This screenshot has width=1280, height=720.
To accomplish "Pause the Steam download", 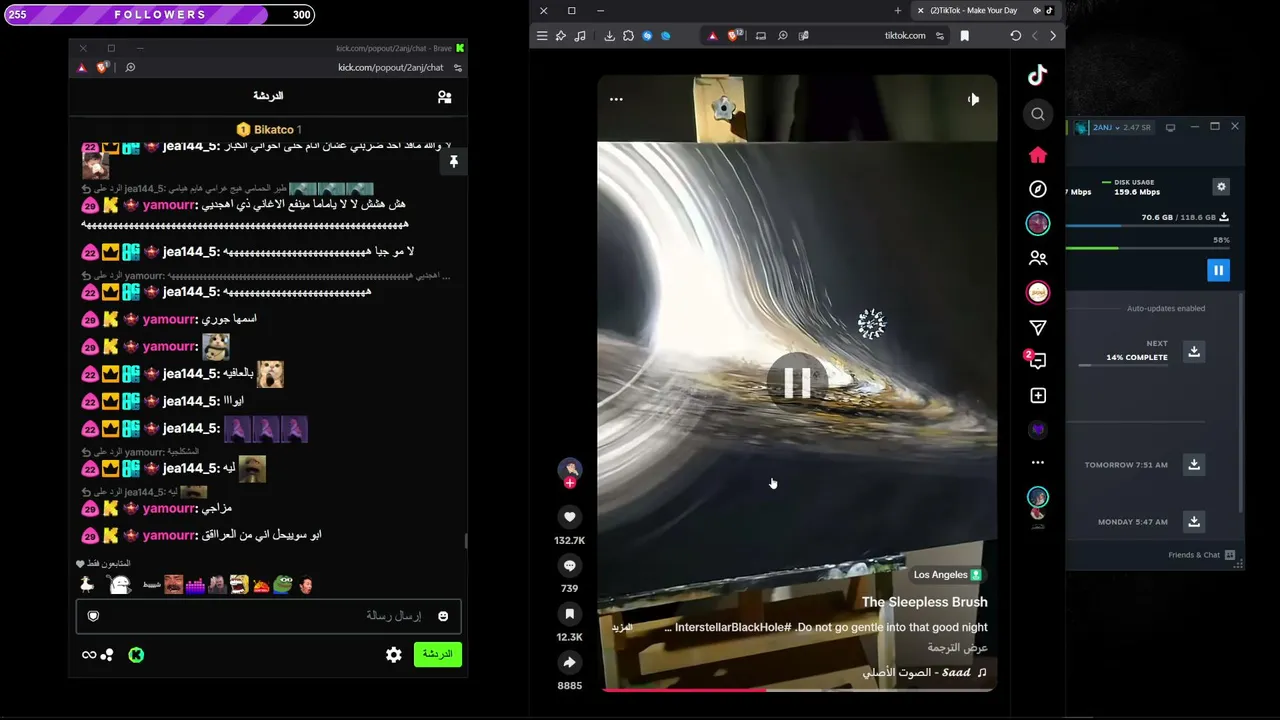I will tap(1218, 270).
